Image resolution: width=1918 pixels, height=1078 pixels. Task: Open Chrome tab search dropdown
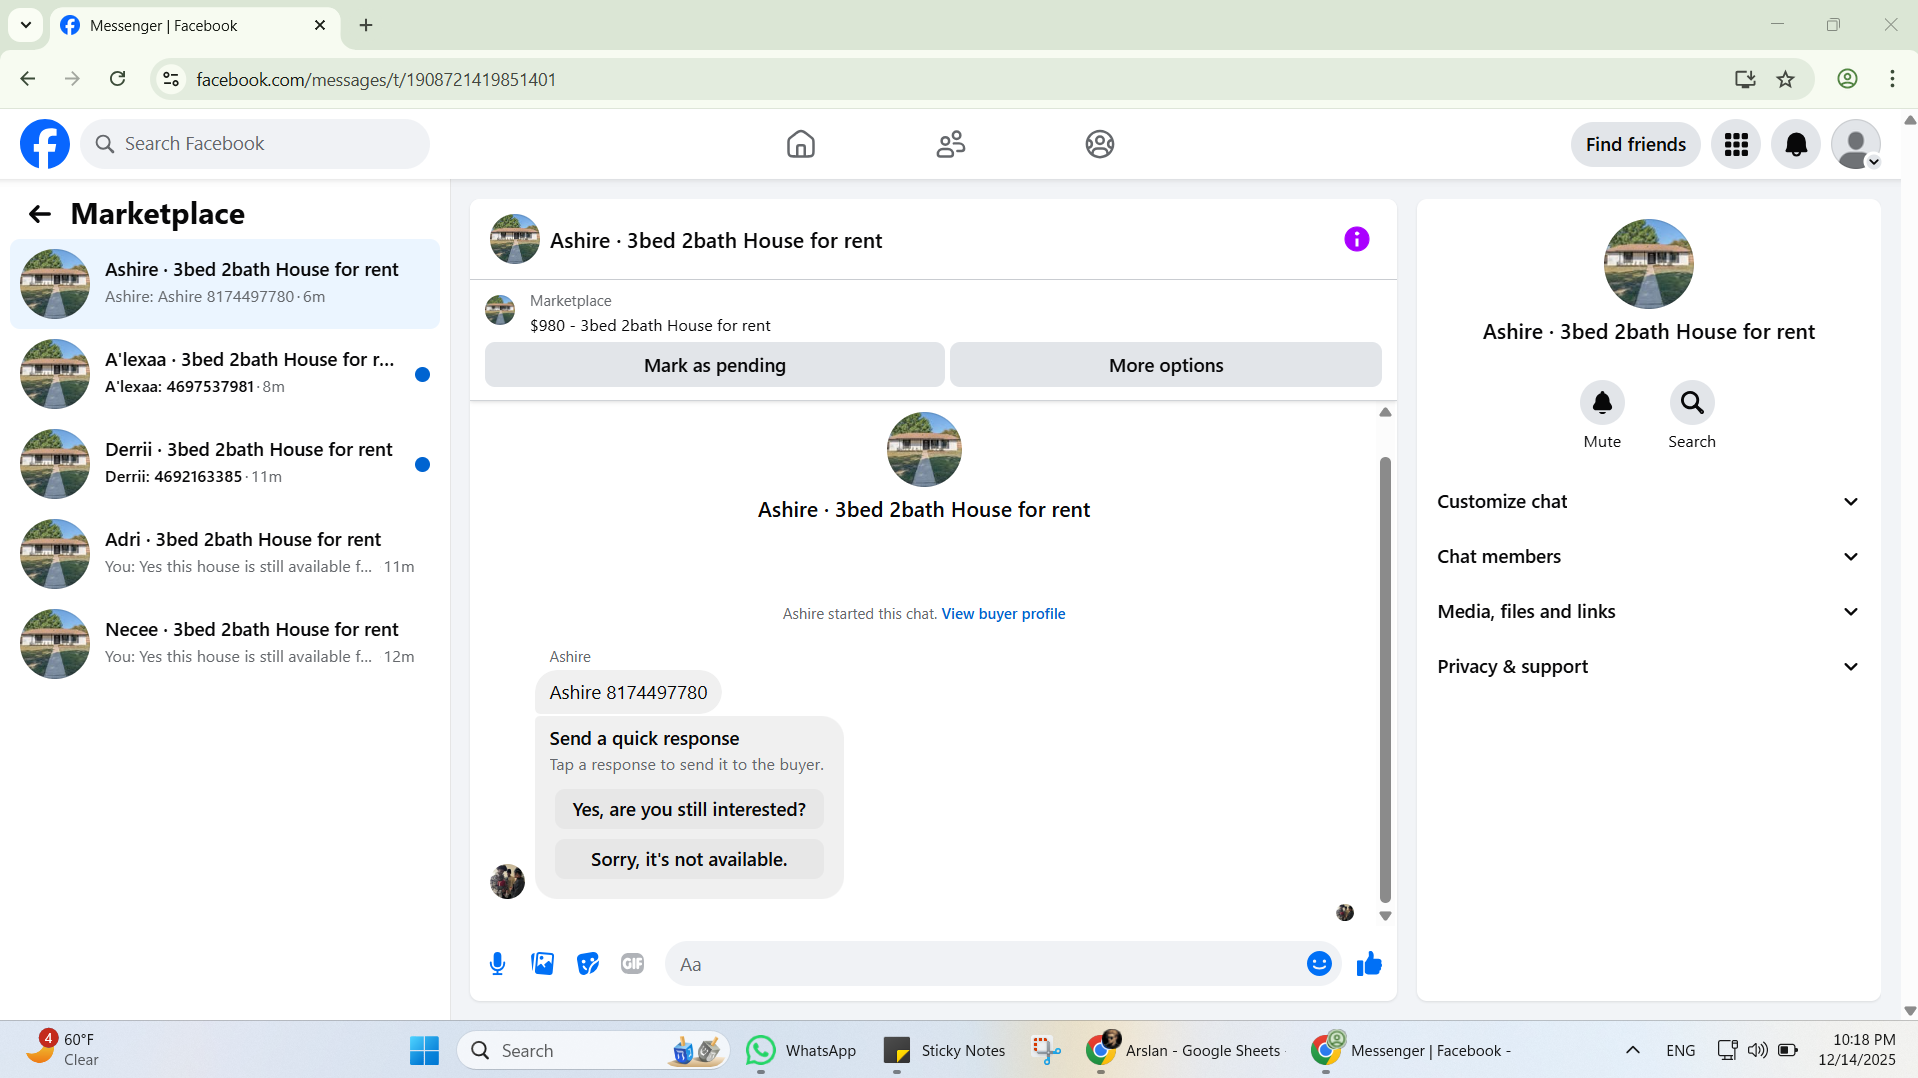click(26, 25)
